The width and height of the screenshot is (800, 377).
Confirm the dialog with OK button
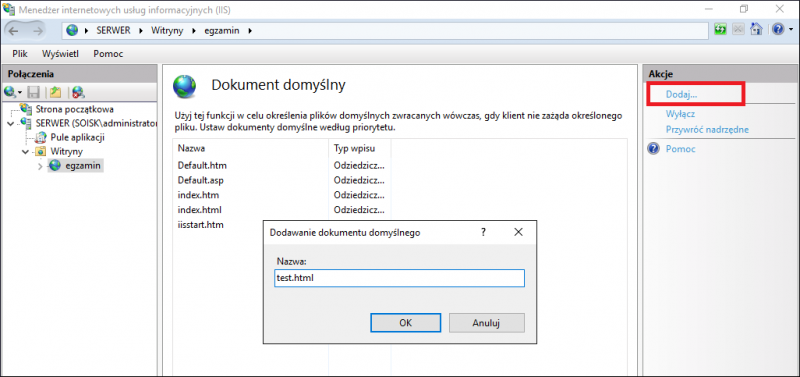click(x=406, y=322)
